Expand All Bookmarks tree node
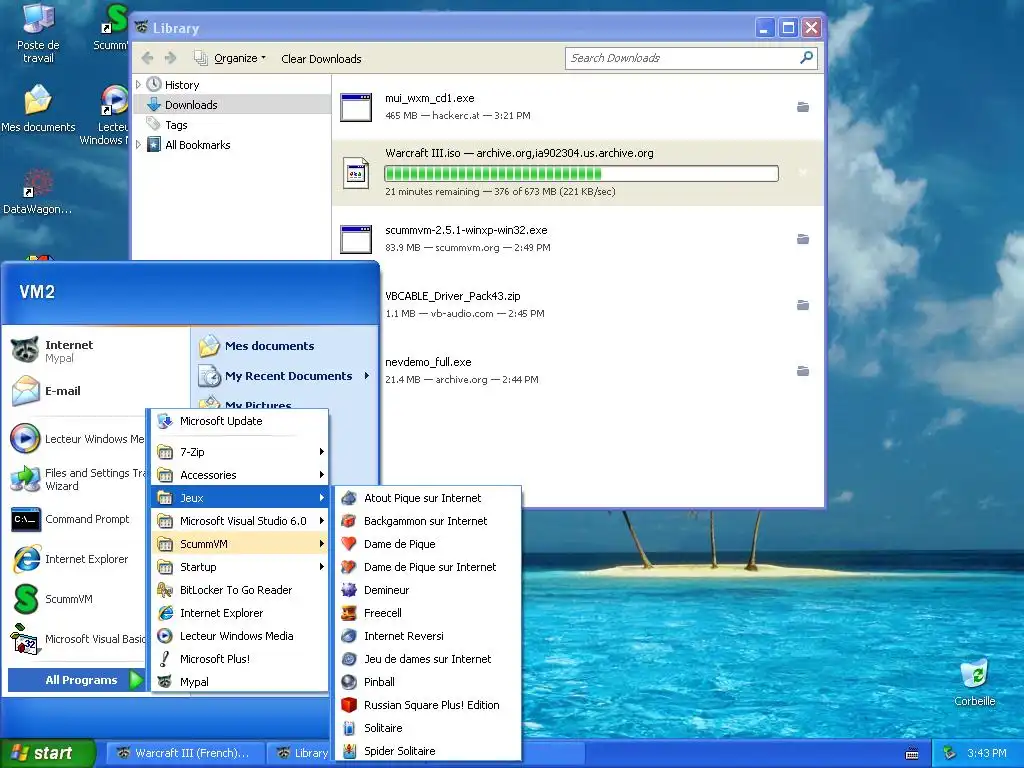Image resolution: width=1024 pixels, height=768 pixels. (138, 145)
